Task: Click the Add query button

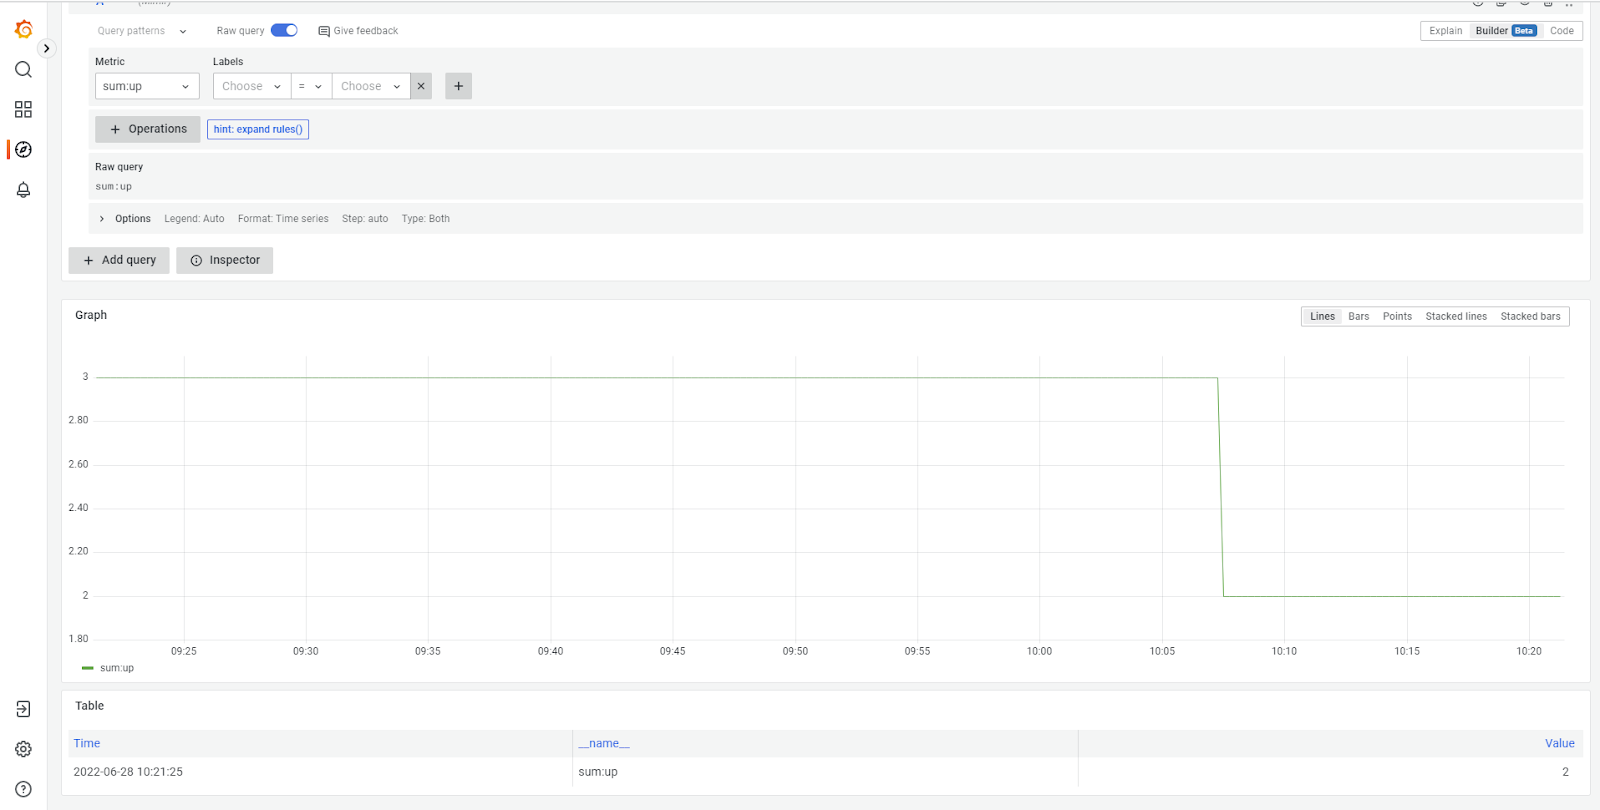Action: 119,260
